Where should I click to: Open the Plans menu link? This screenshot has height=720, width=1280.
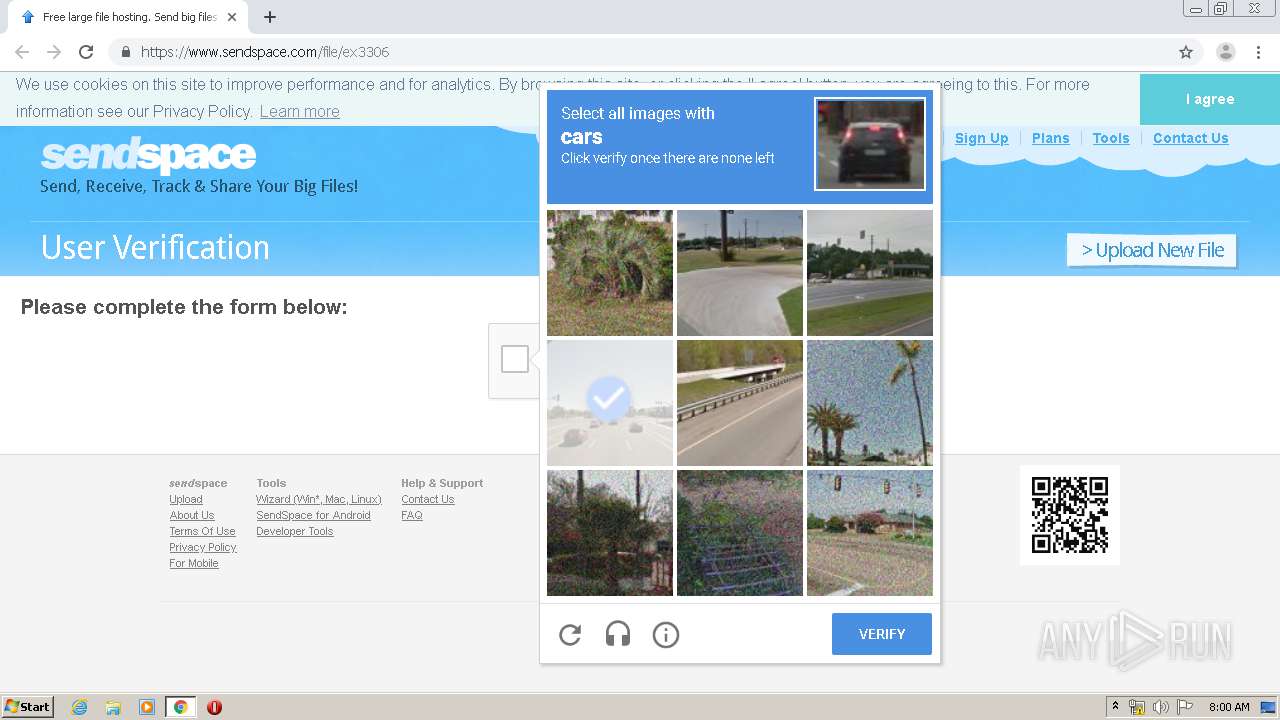(x=1051, y=138)
